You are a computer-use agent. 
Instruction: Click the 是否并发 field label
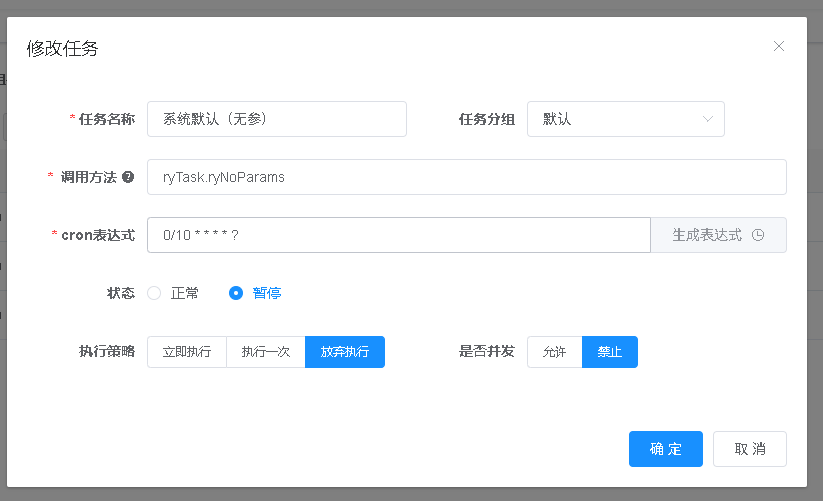click(486, 352)
